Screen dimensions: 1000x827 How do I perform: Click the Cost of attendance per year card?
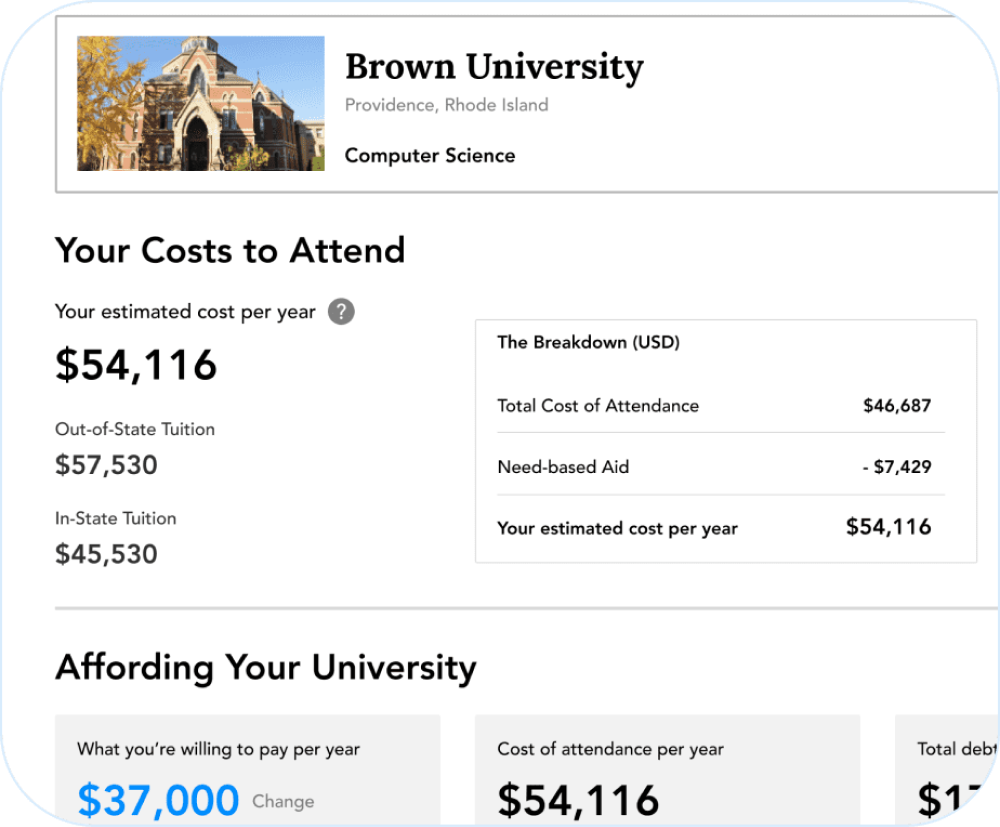(x=667, y=770)
